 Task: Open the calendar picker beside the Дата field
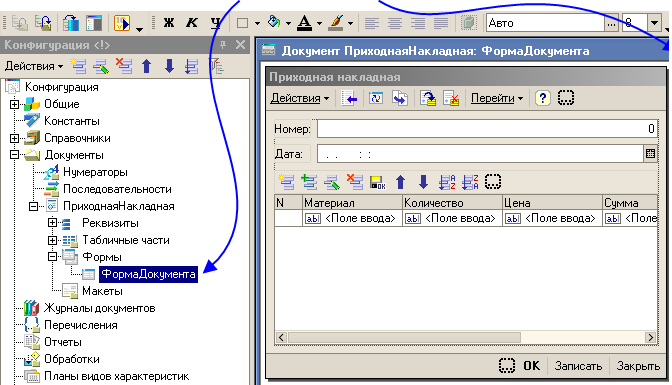tap(650, 153)
